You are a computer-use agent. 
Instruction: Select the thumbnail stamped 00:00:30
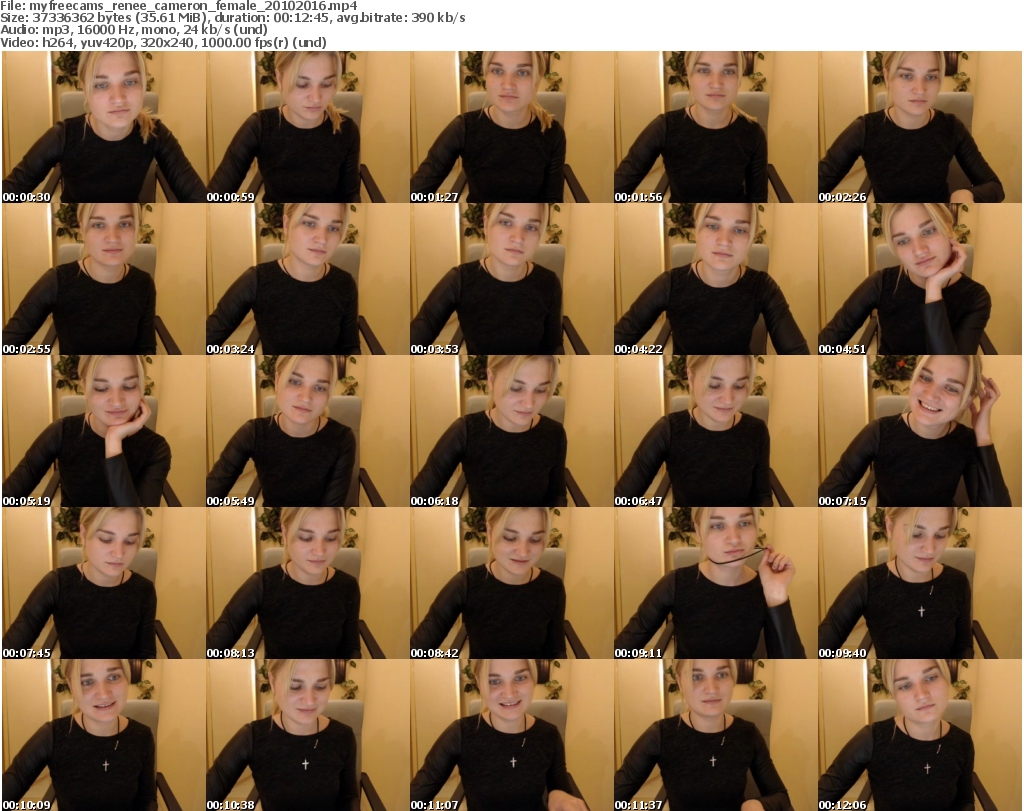click(104, 127)
